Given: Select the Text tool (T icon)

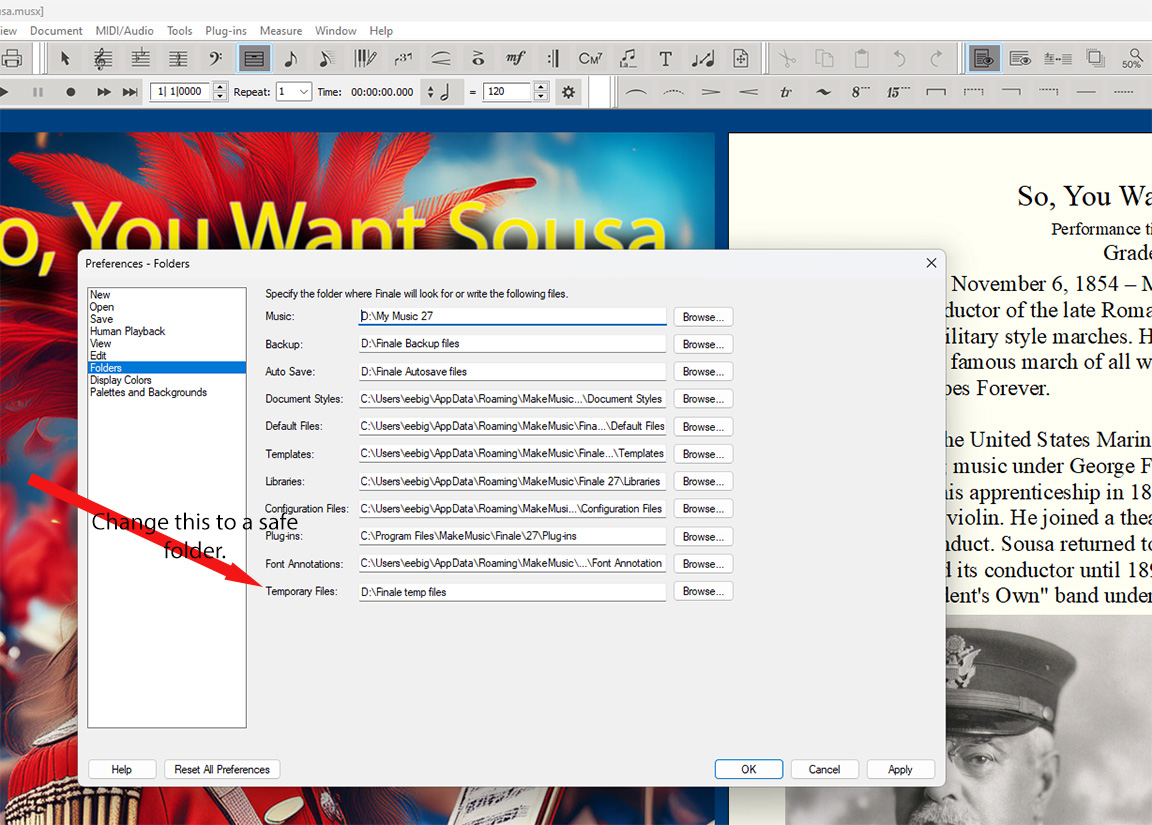Looking at the screenshot, I should [x=665, y=59].
